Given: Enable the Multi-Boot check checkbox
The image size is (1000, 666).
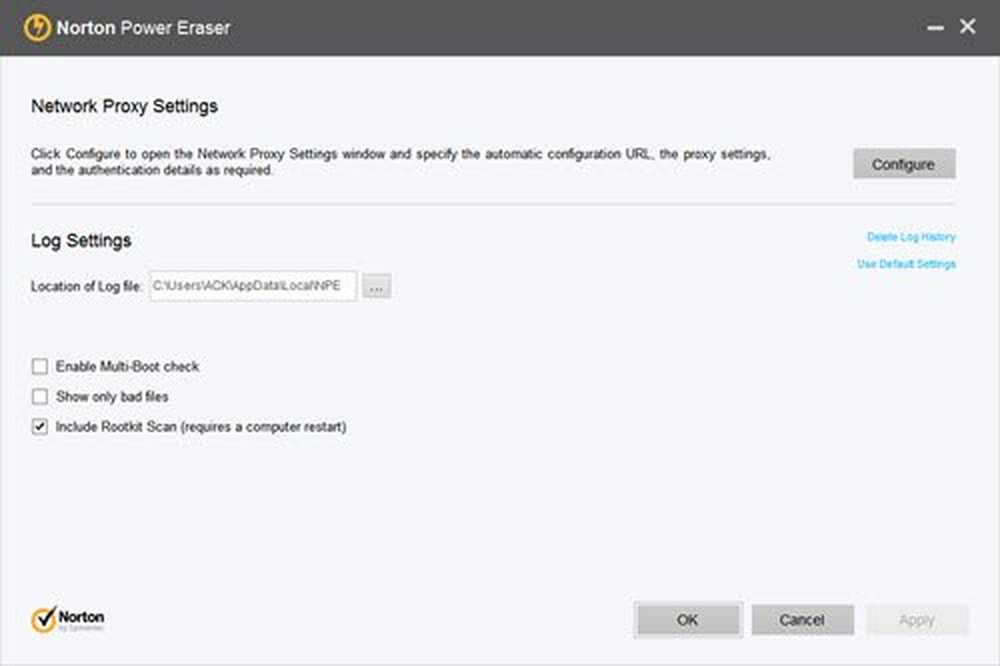Looking at the screenshot, I should [x=40, y=367].
